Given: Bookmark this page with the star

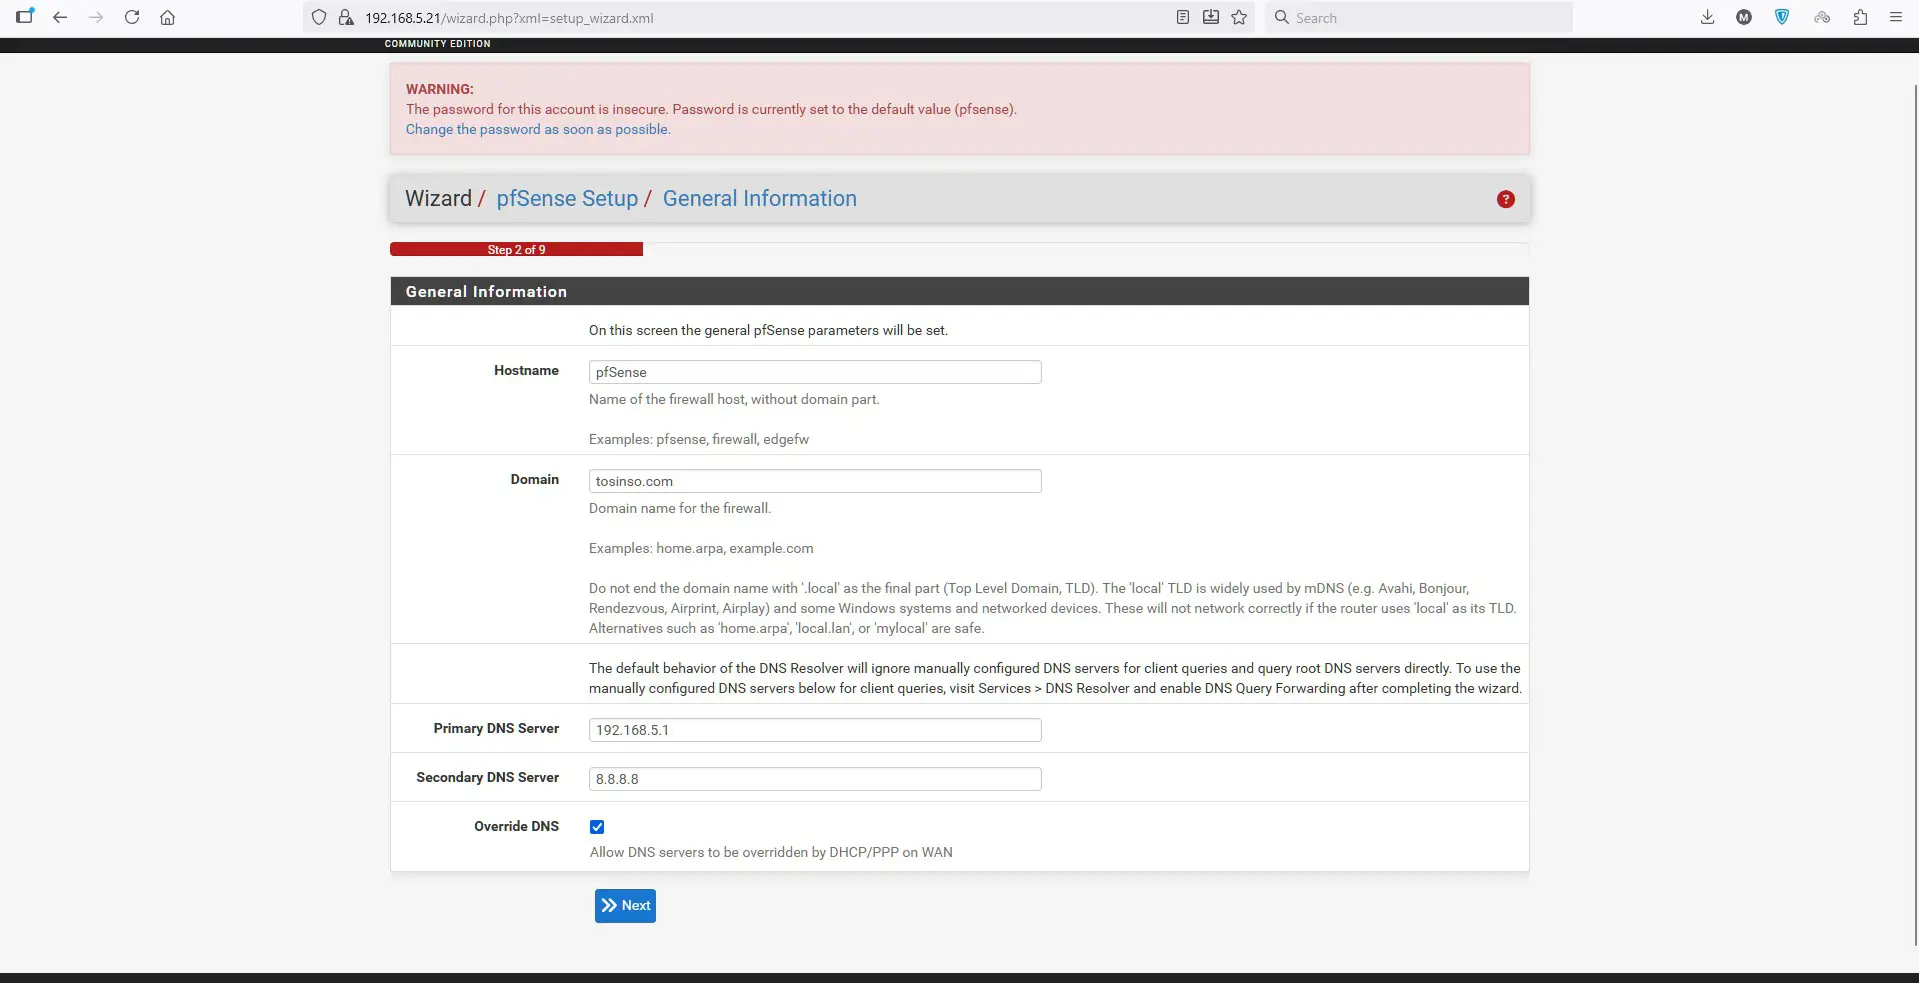Looking at the screenshot, I should (1239, 17).
